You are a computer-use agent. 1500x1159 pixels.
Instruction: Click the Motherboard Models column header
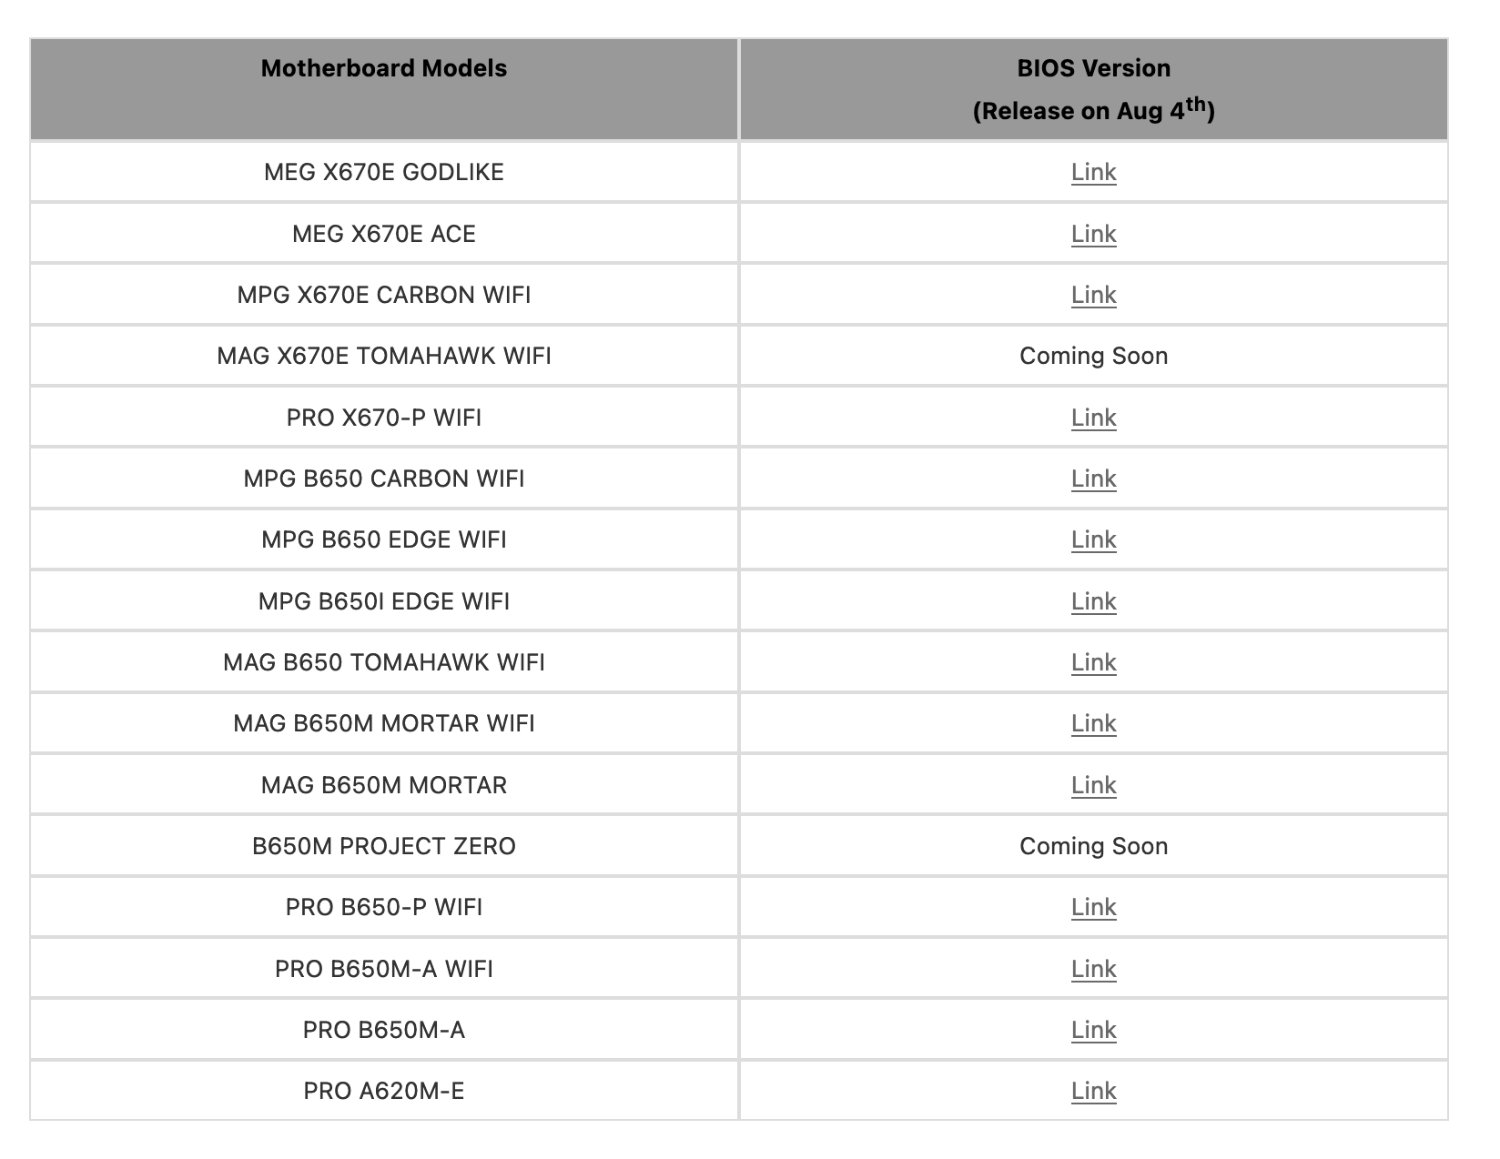384,89
